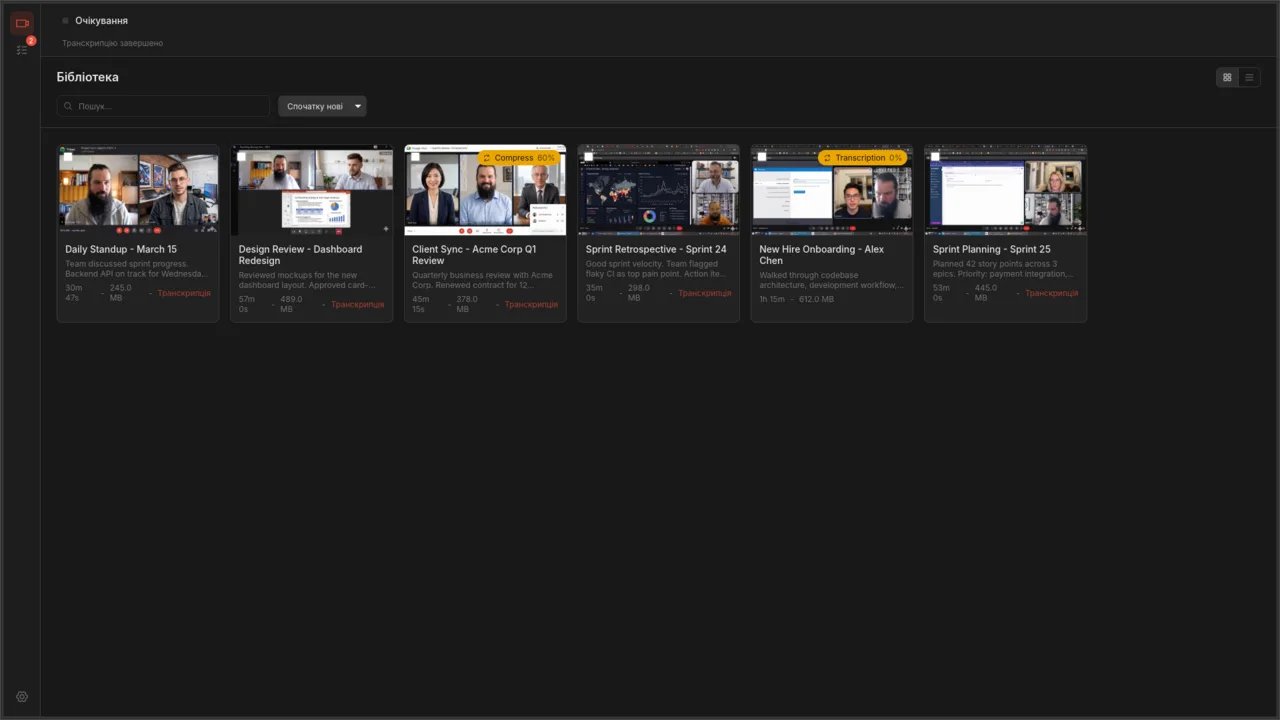This screenshot has width=1280, height=720.
Task: Open the task queue sidebar icon
Action: (22, 49)
